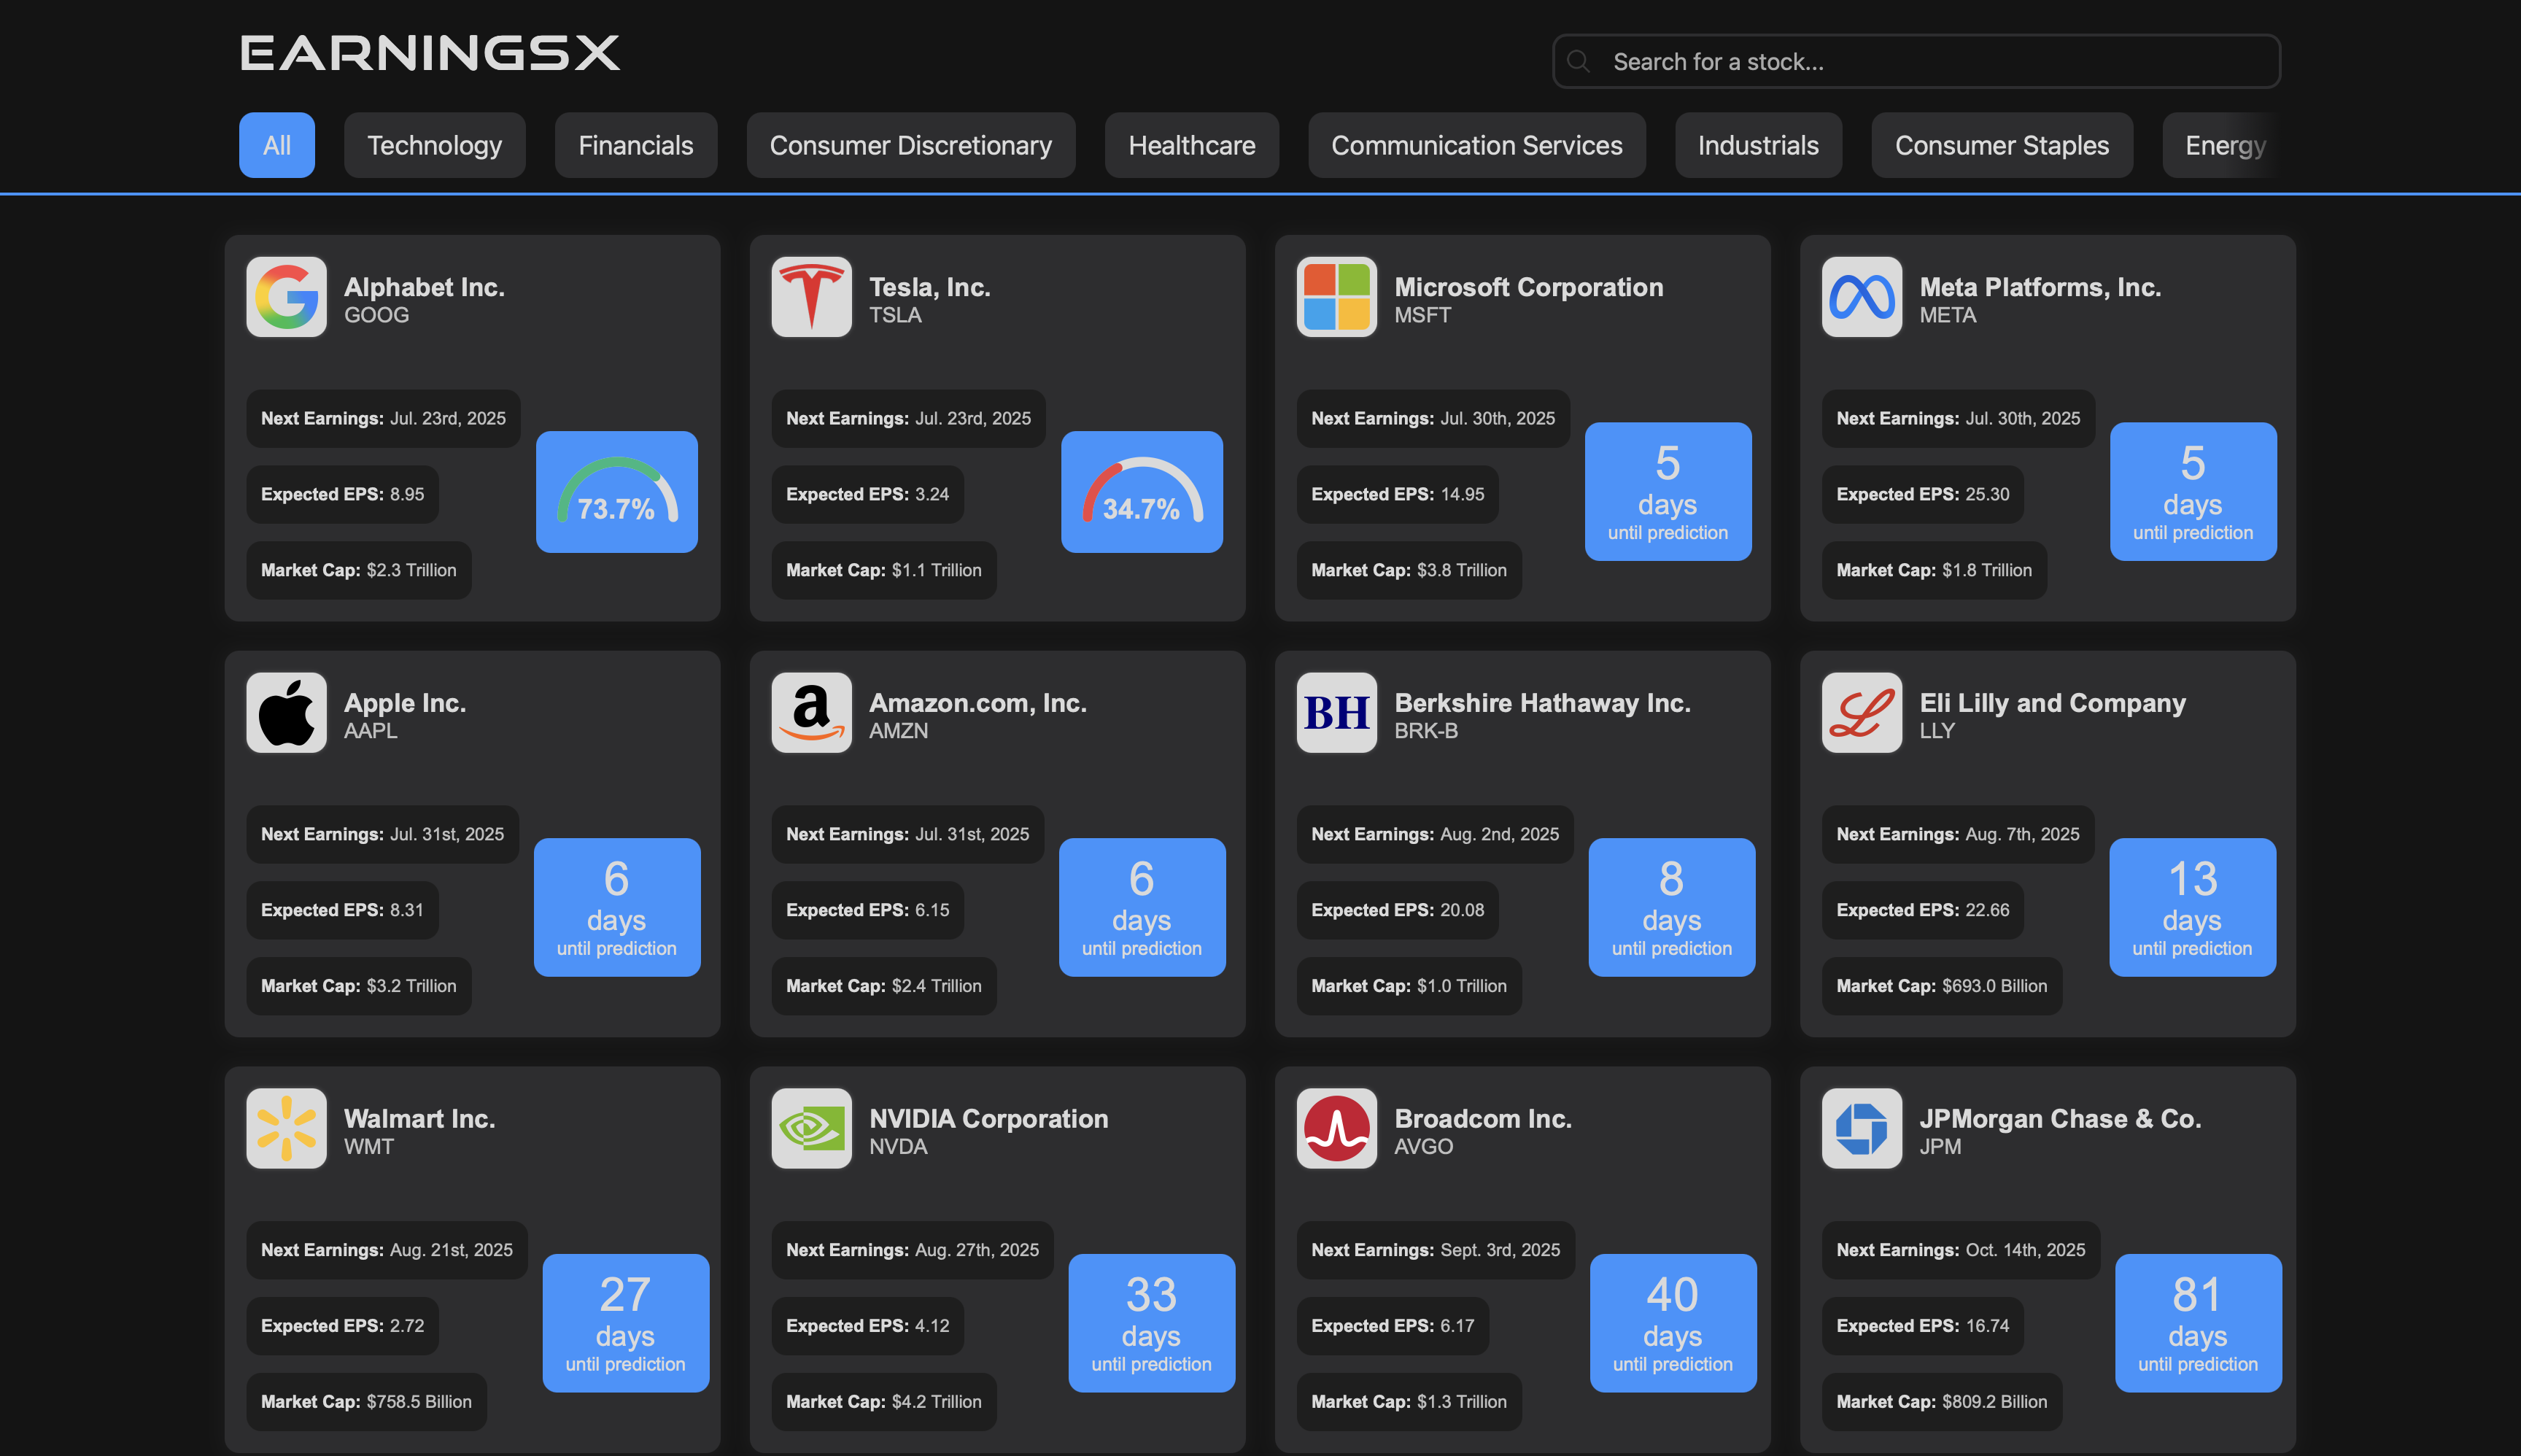Click Next Earnings: Oct. 14th, 2025
Image resolution: width=2521 pixels, height=1456 pixels.
point(1960,1250)
